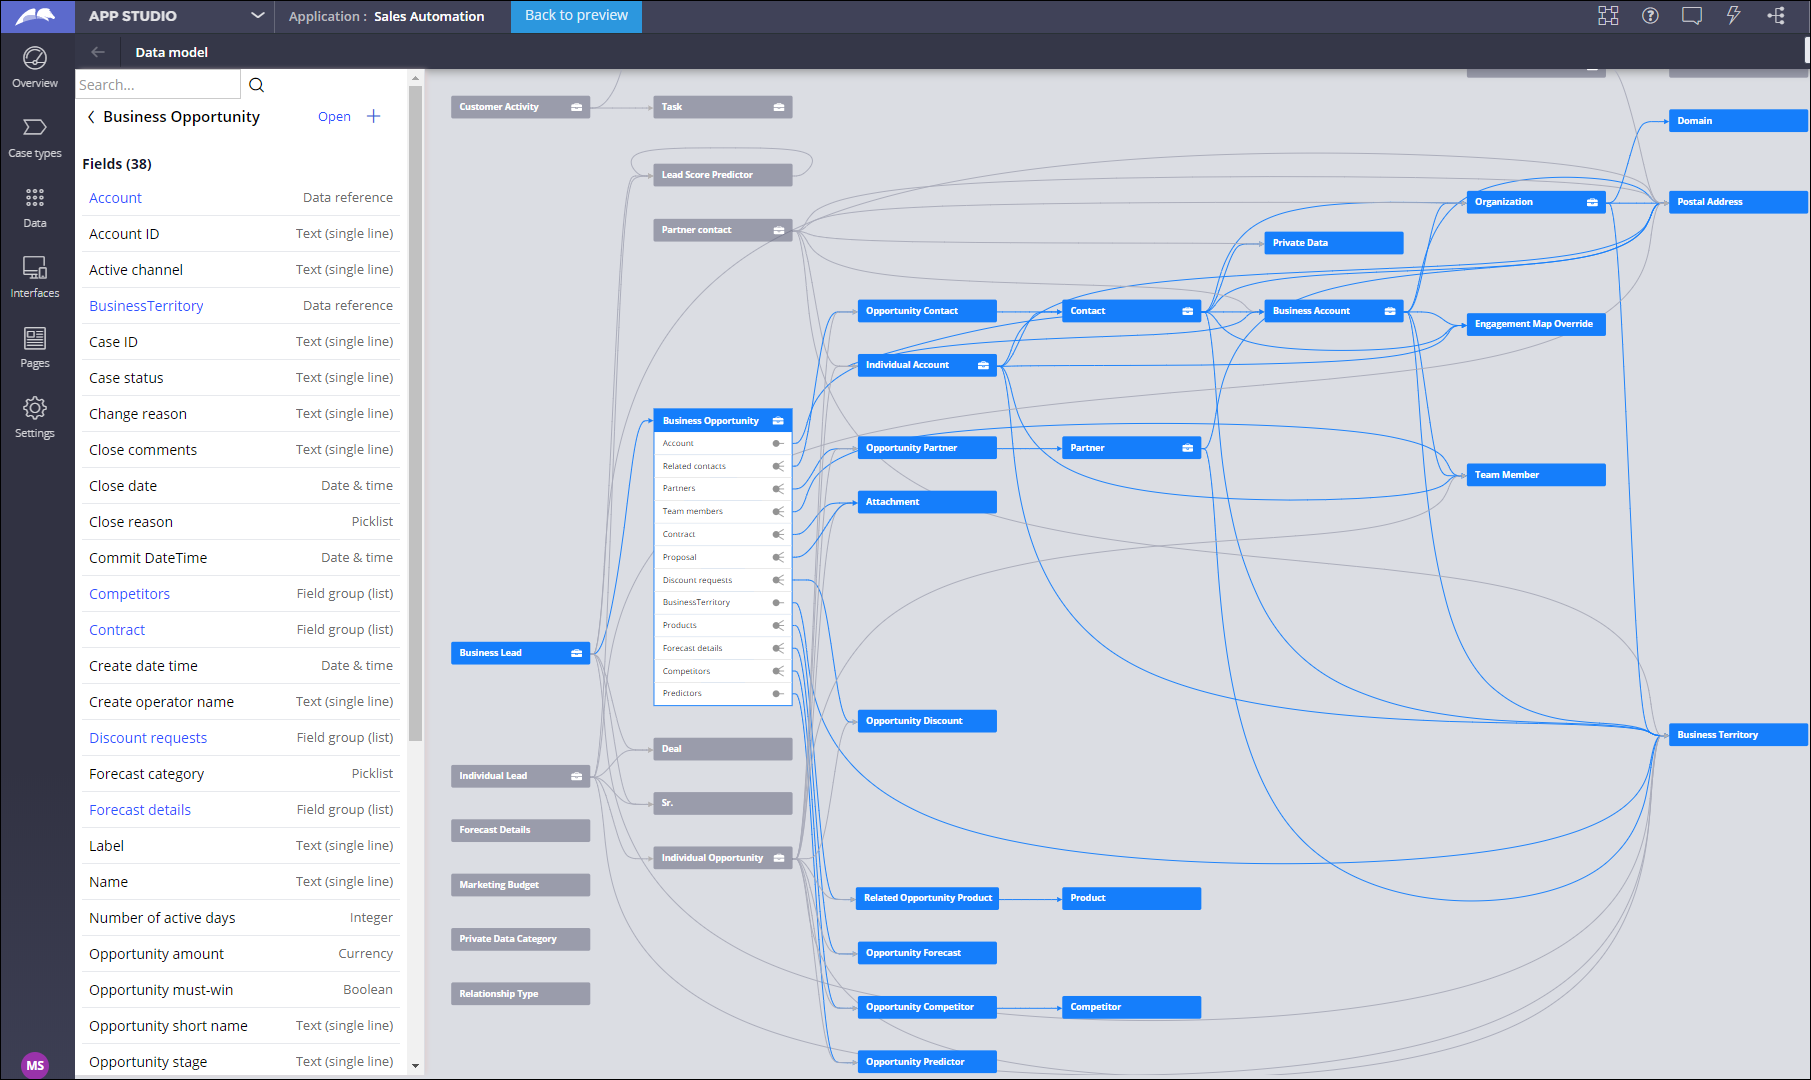
Task: Click the lightning bolt icon in header
Action: click(1733, 16)
